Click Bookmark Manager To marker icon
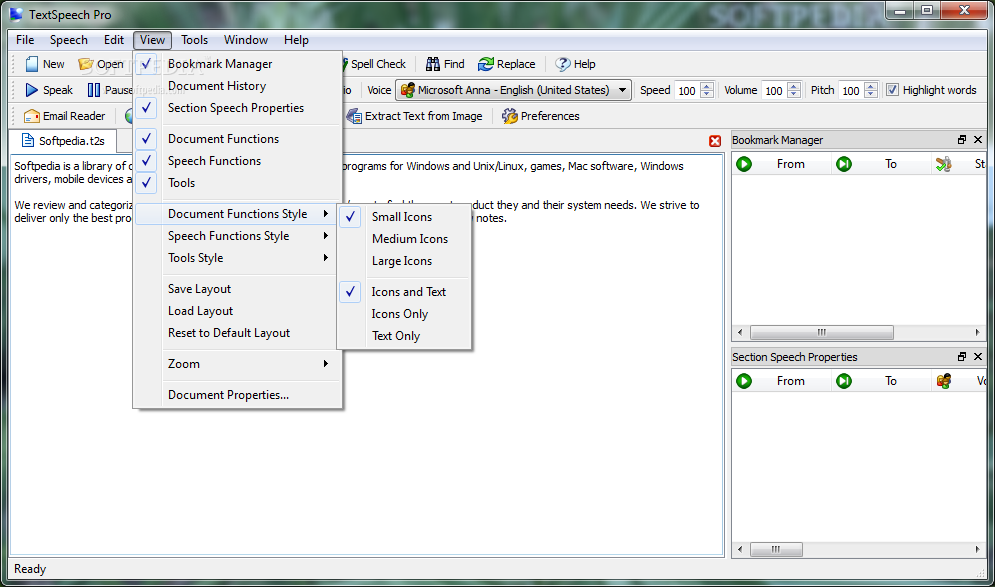Image resolution: width=995 pixels, height=587 pixels. 844,164
